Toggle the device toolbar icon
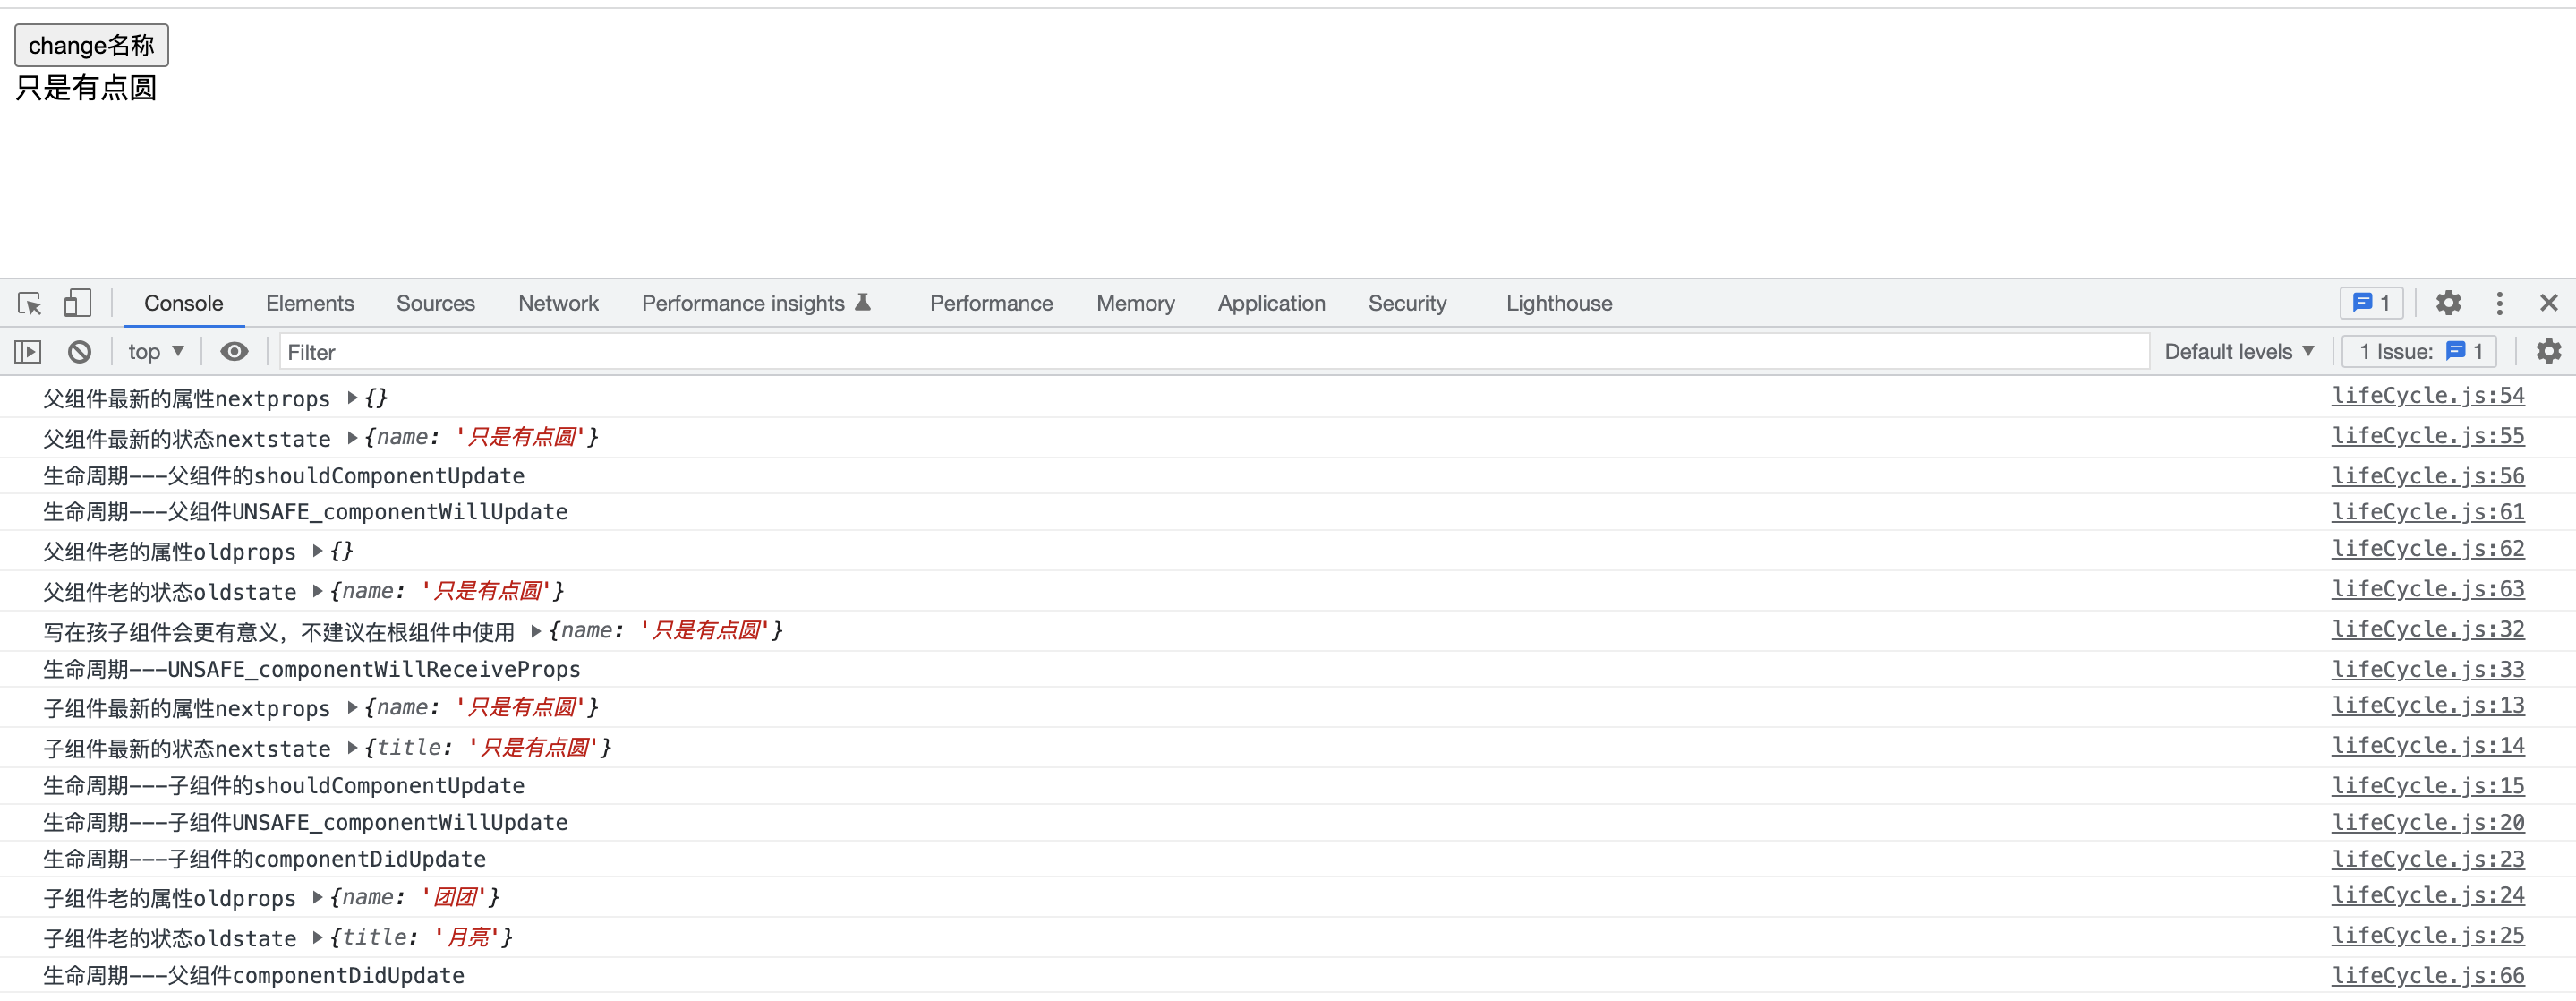Screen dimensions: 2576x1001 [x=77, y=303]
